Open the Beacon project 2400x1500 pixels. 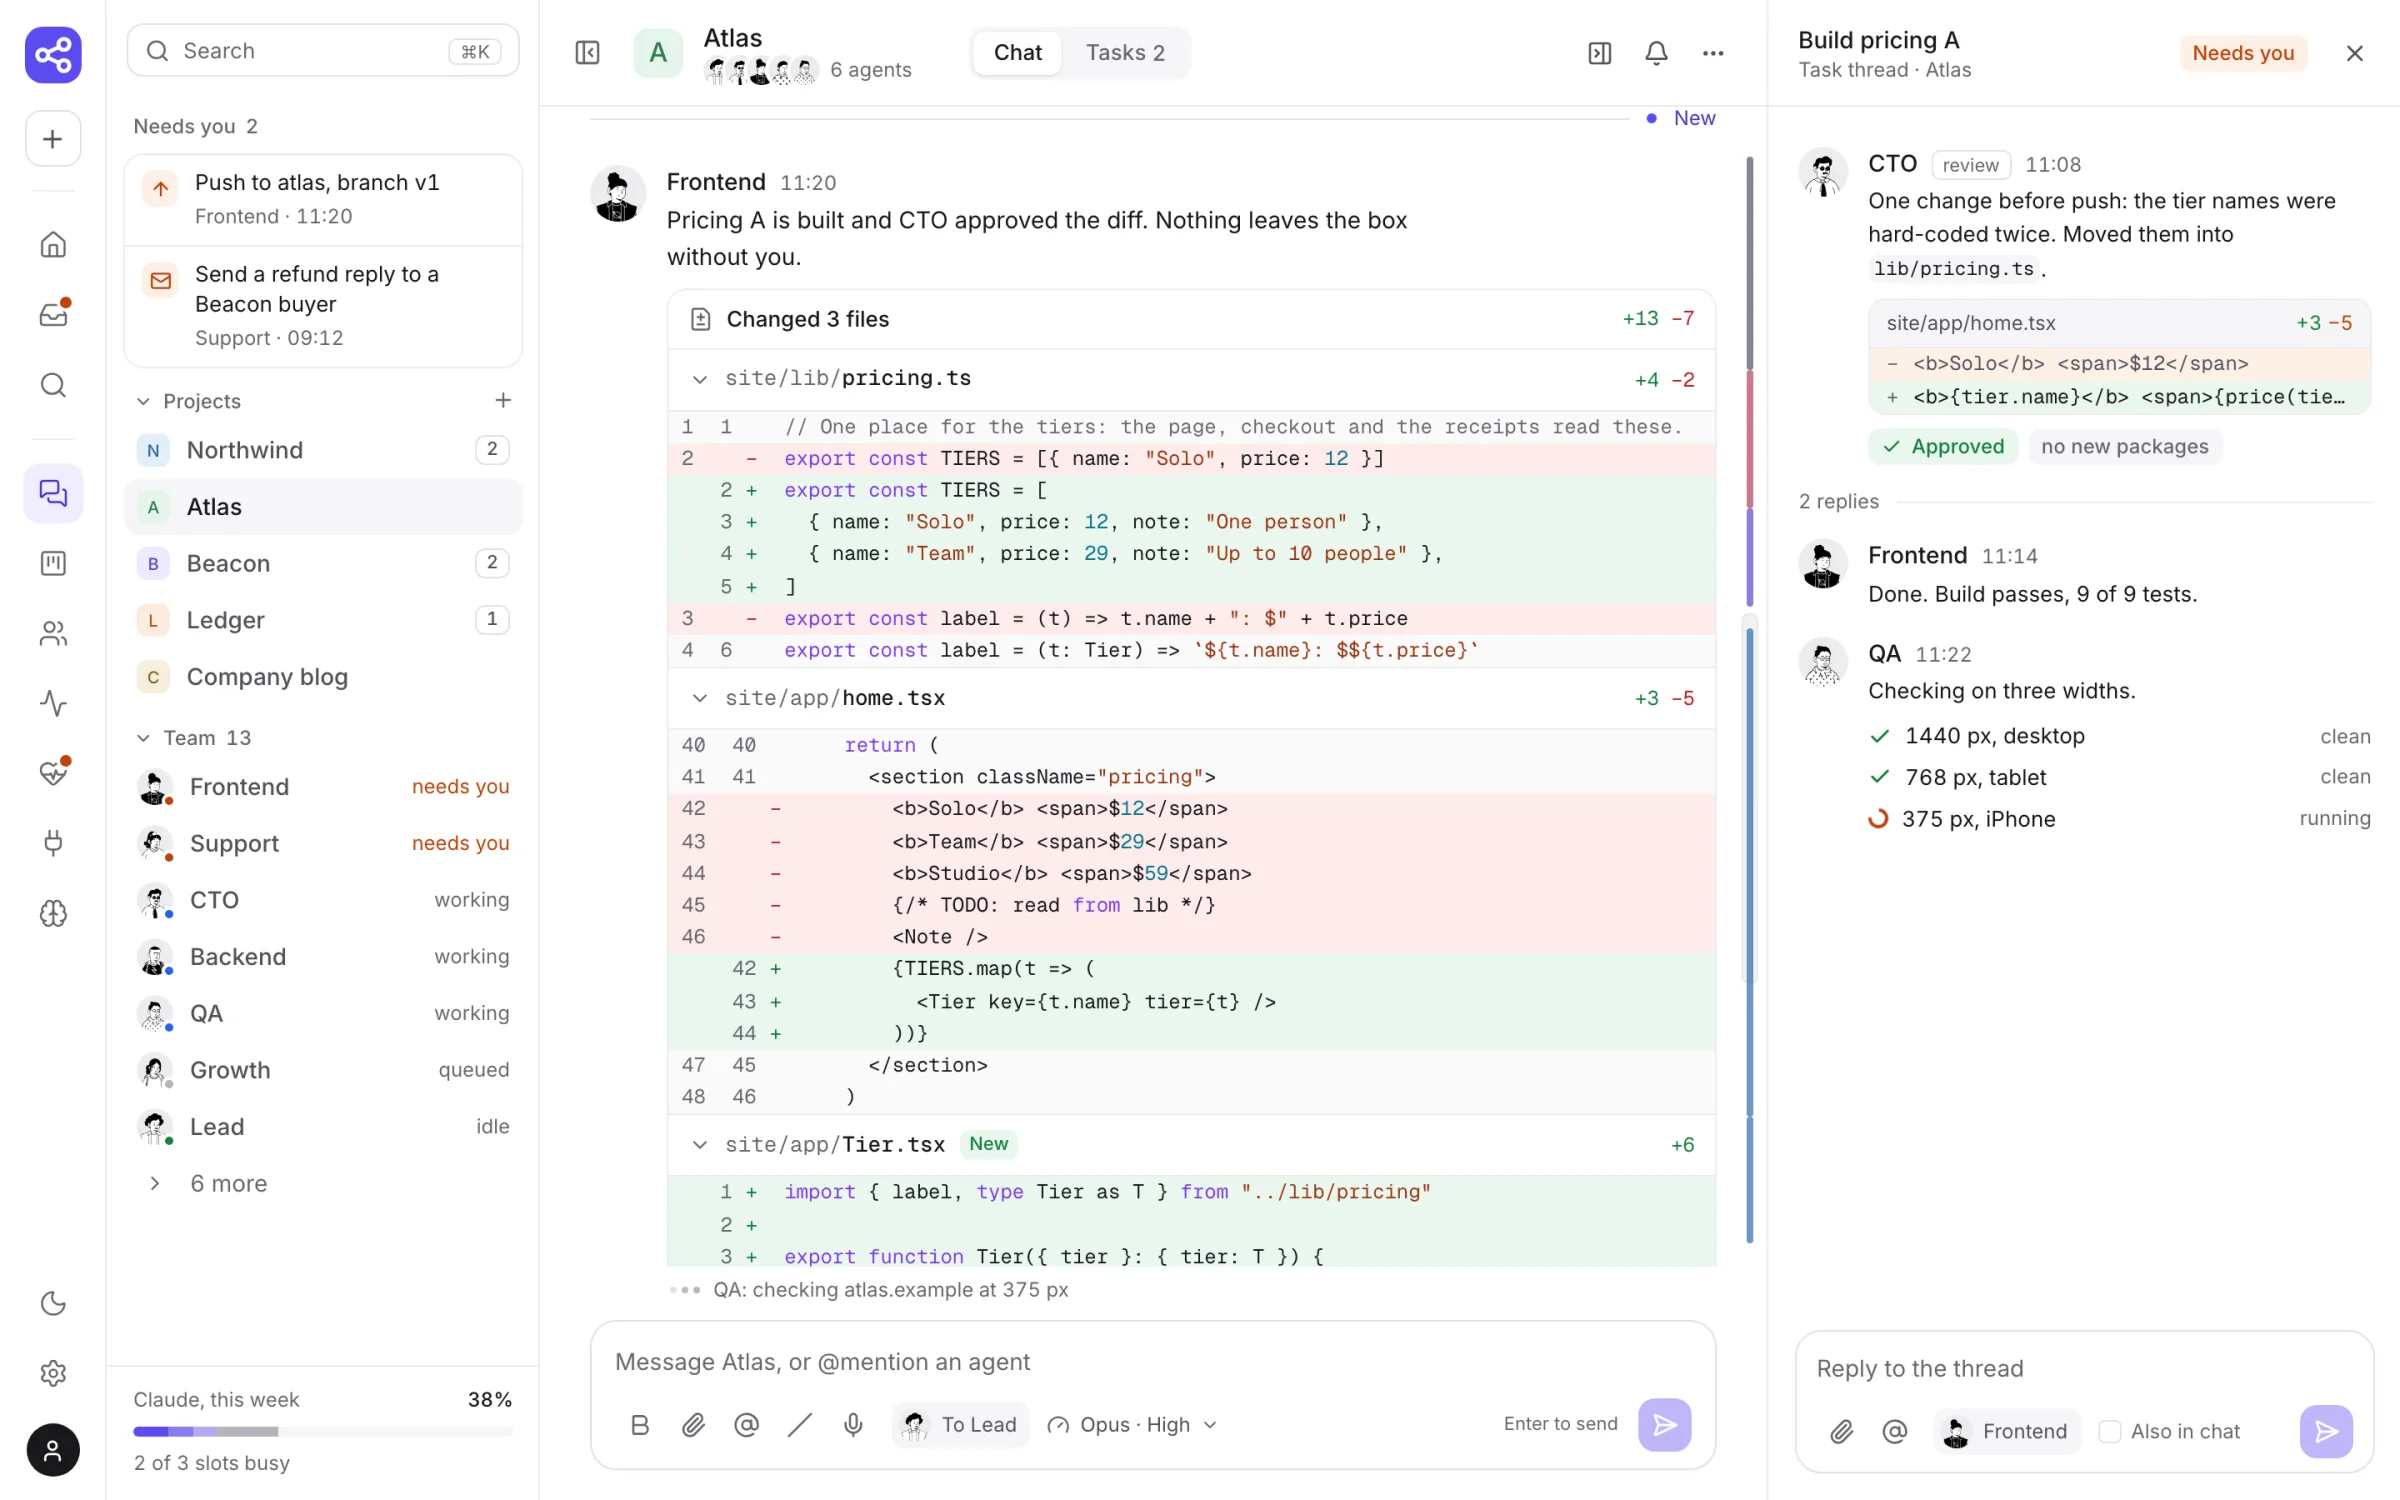pyautogui.click(x=323, y=563)
